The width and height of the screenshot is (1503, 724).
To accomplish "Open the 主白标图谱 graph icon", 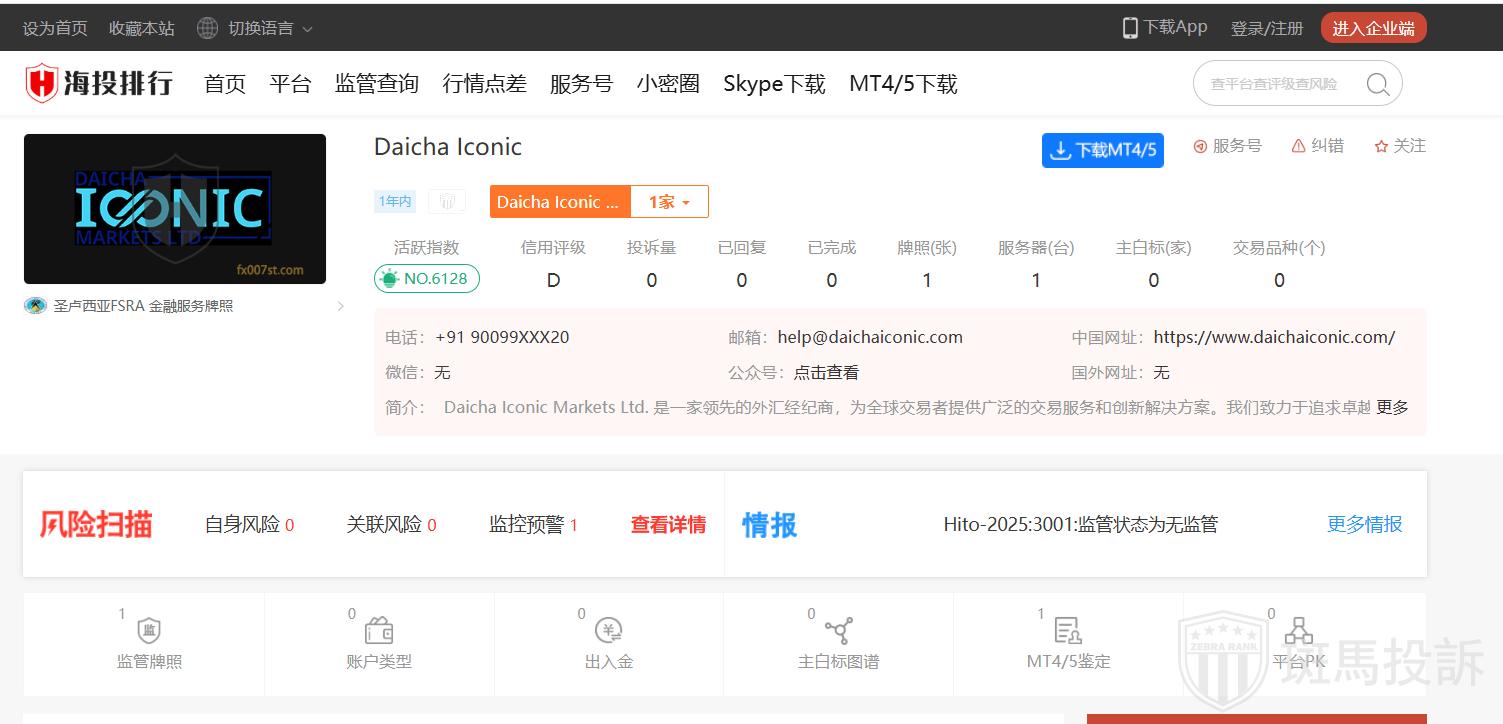I will point(838,631).
